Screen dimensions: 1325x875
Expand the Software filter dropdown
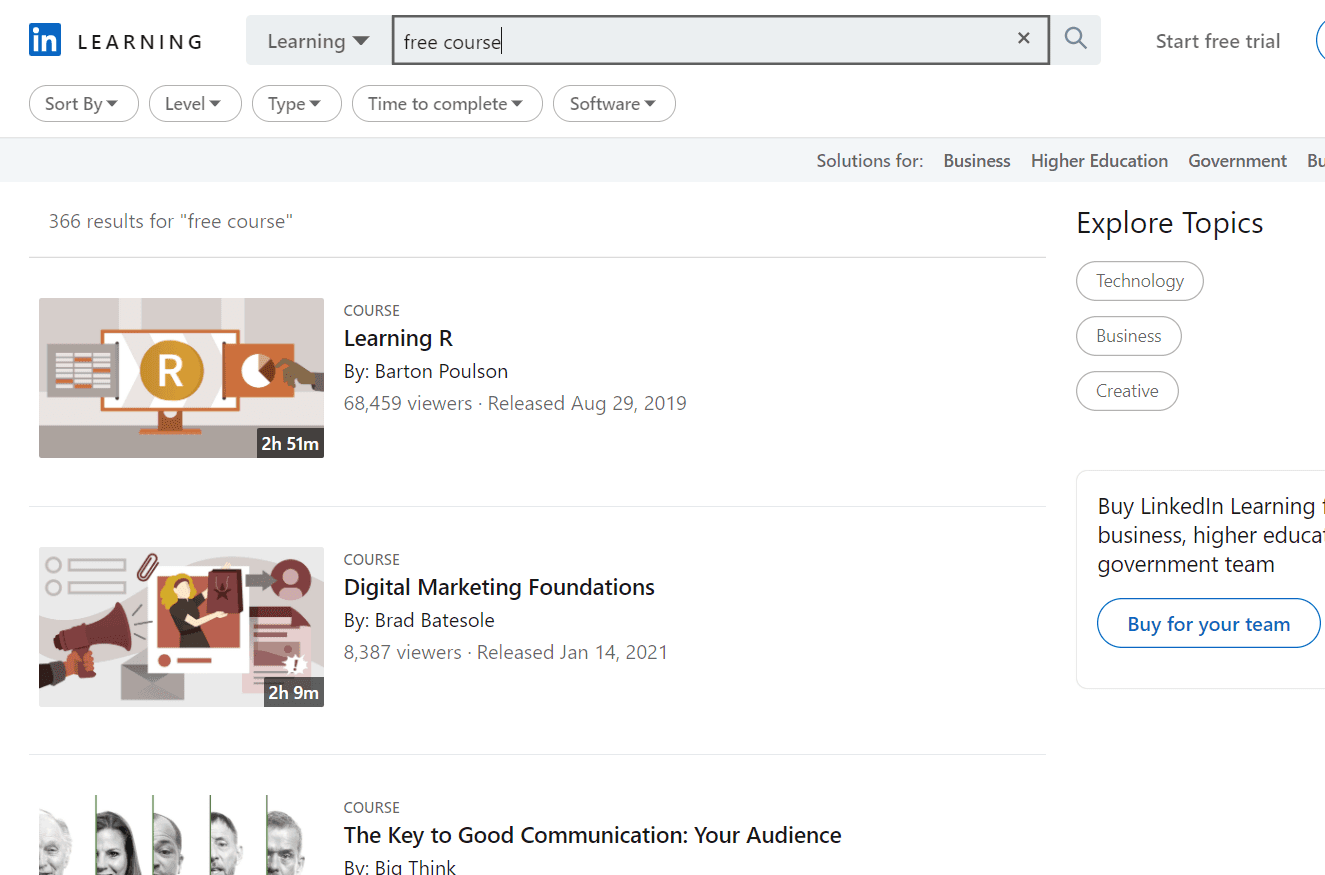click(614, 104)
